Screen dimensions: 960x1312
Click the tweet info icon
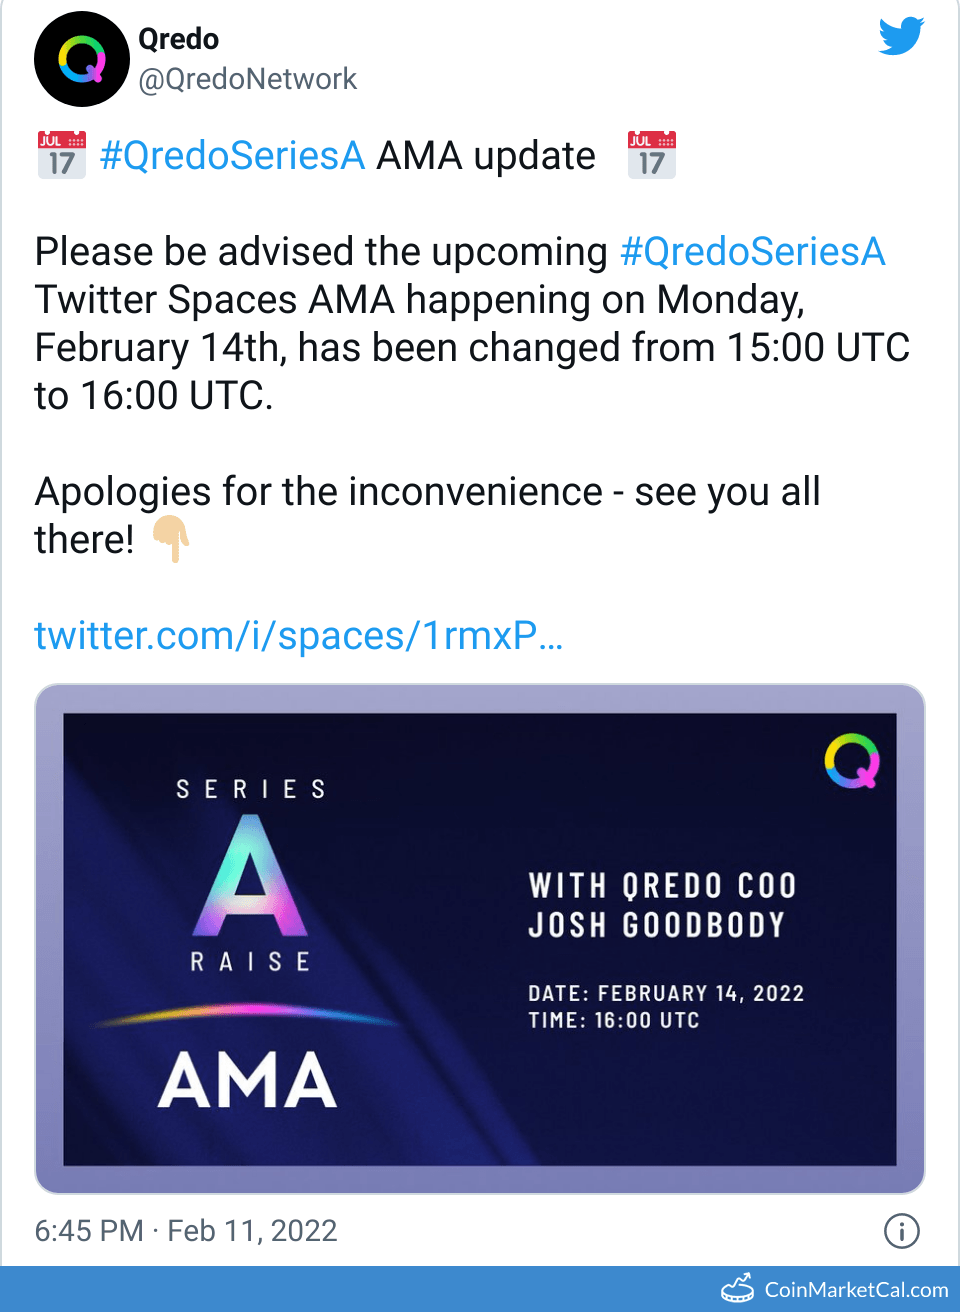coord(901,1231)
